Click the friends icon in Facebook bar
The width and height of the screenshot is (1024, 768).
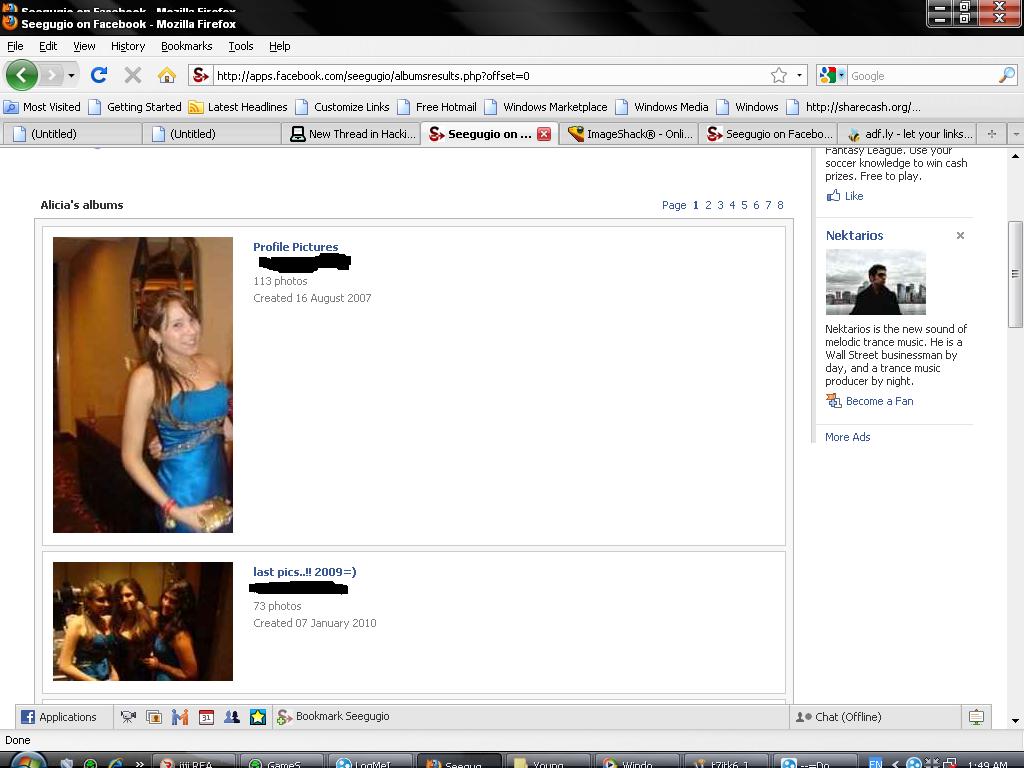coord(232,716)
